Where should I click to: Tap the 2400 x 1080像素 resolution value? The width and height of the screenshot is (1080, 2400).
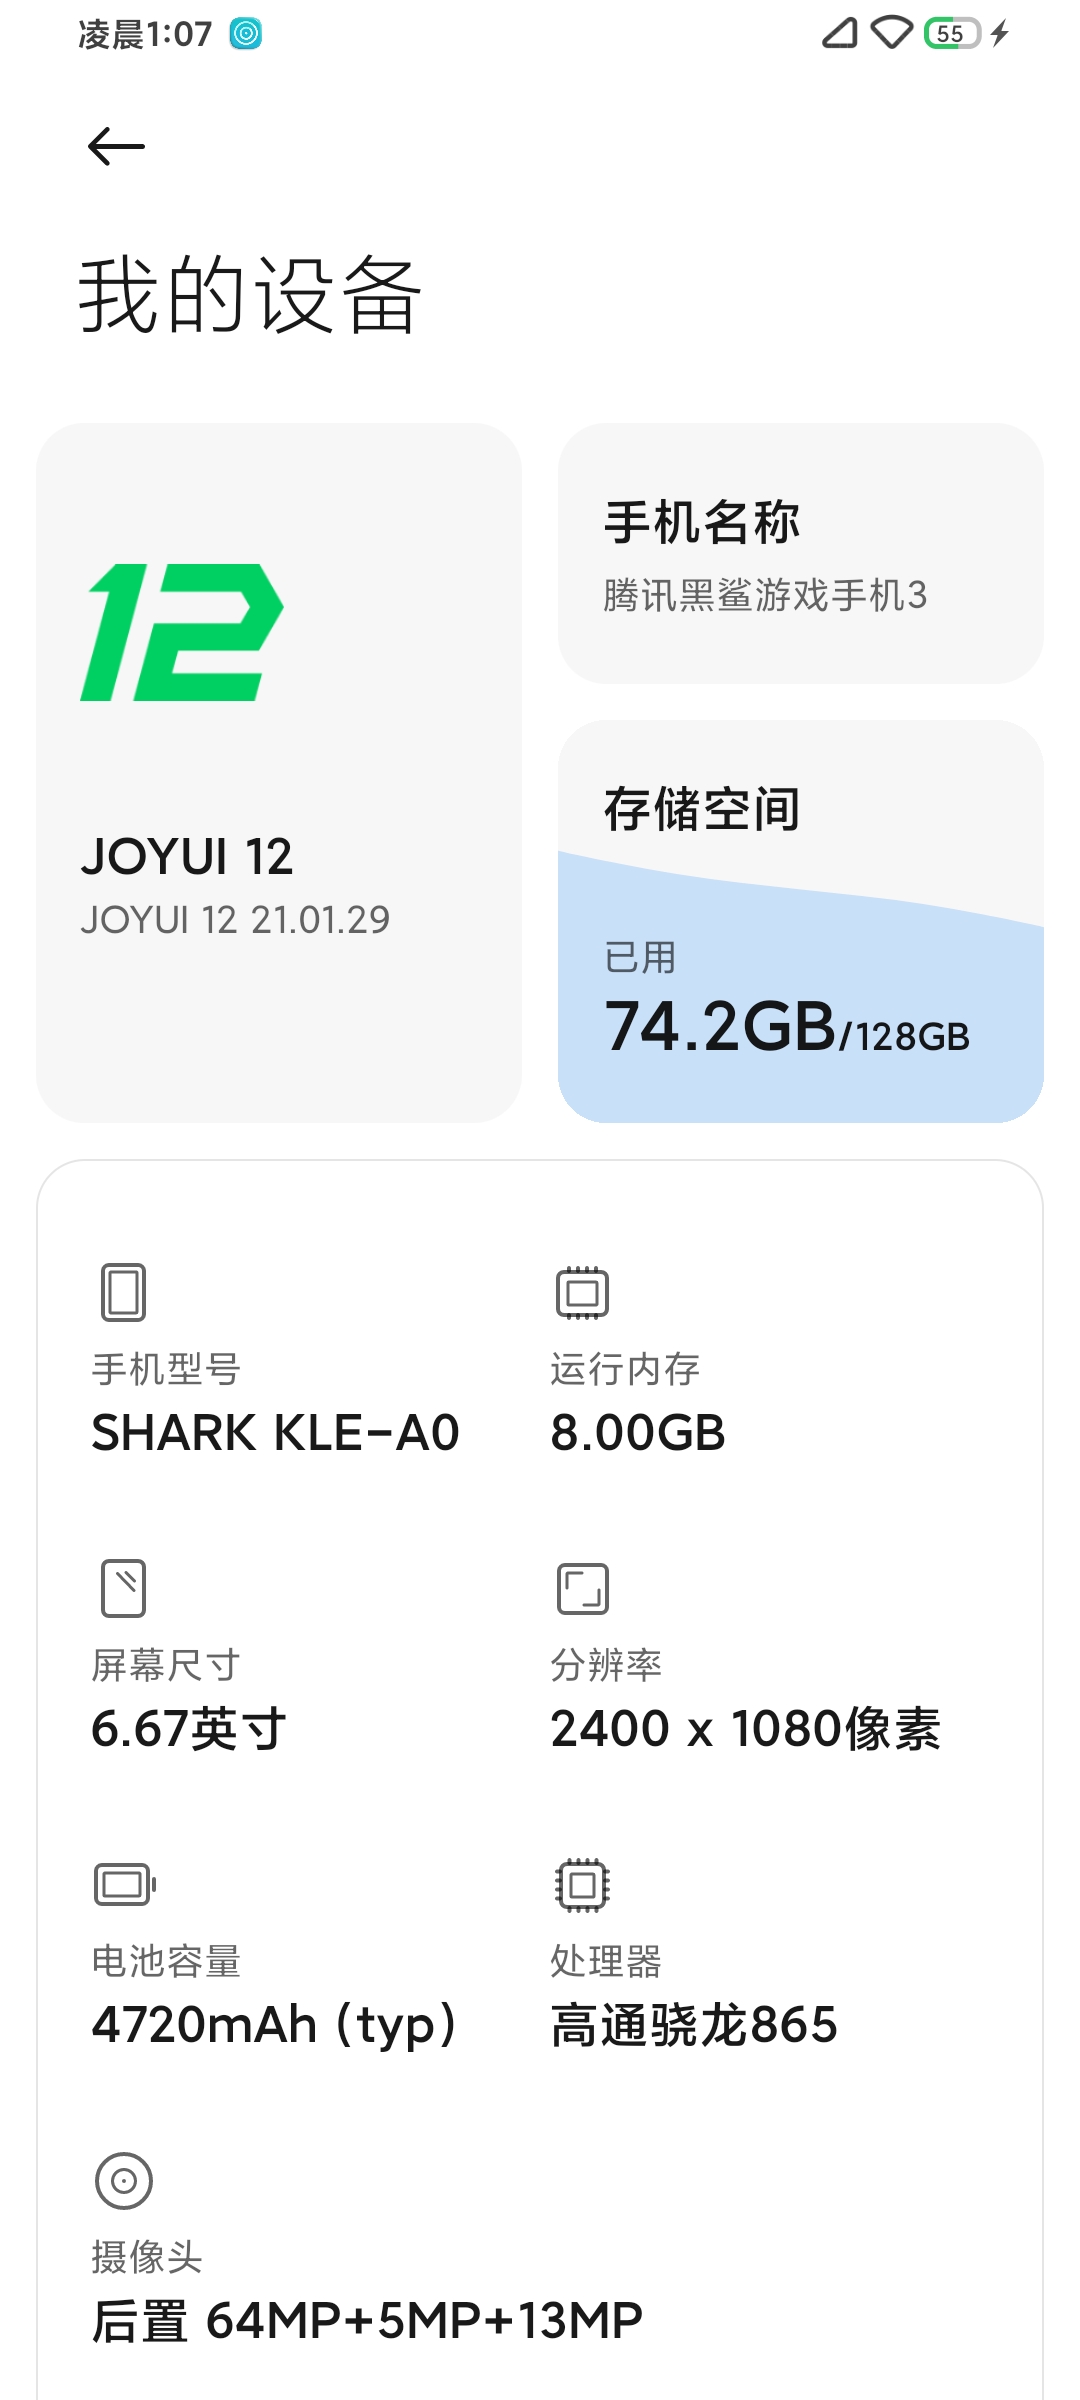tap(745, 1729)
